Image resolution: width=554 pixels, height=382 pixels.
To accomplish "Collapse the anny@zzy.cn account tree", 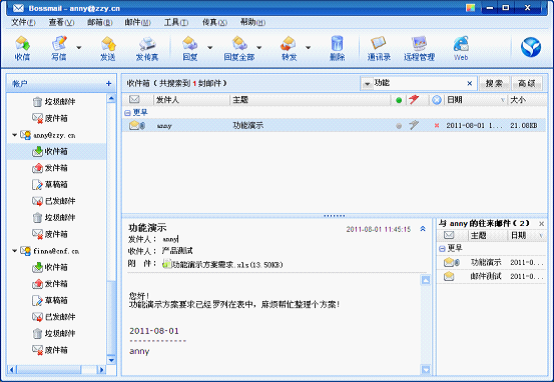I will click(14, 135).
